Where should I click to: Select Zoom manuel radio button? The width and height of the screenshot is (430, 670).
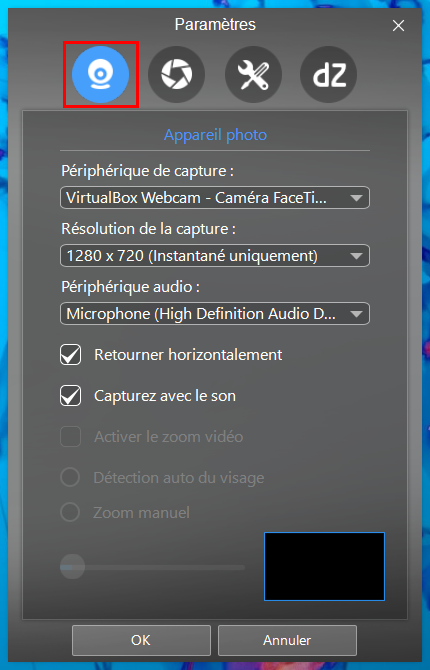70,512
